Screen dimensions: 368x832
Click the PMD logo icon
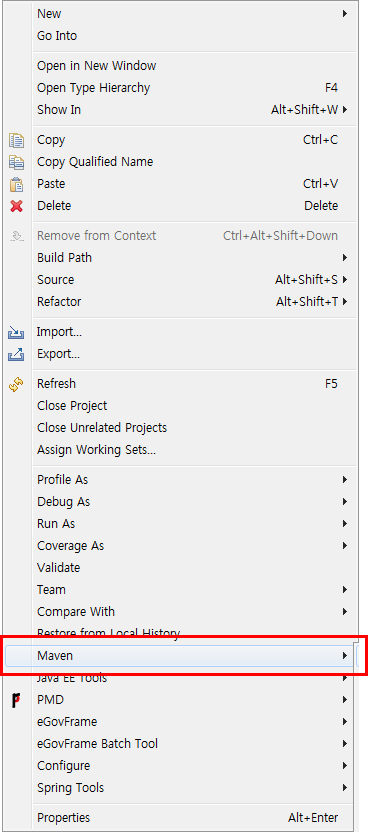click(16, 700)
